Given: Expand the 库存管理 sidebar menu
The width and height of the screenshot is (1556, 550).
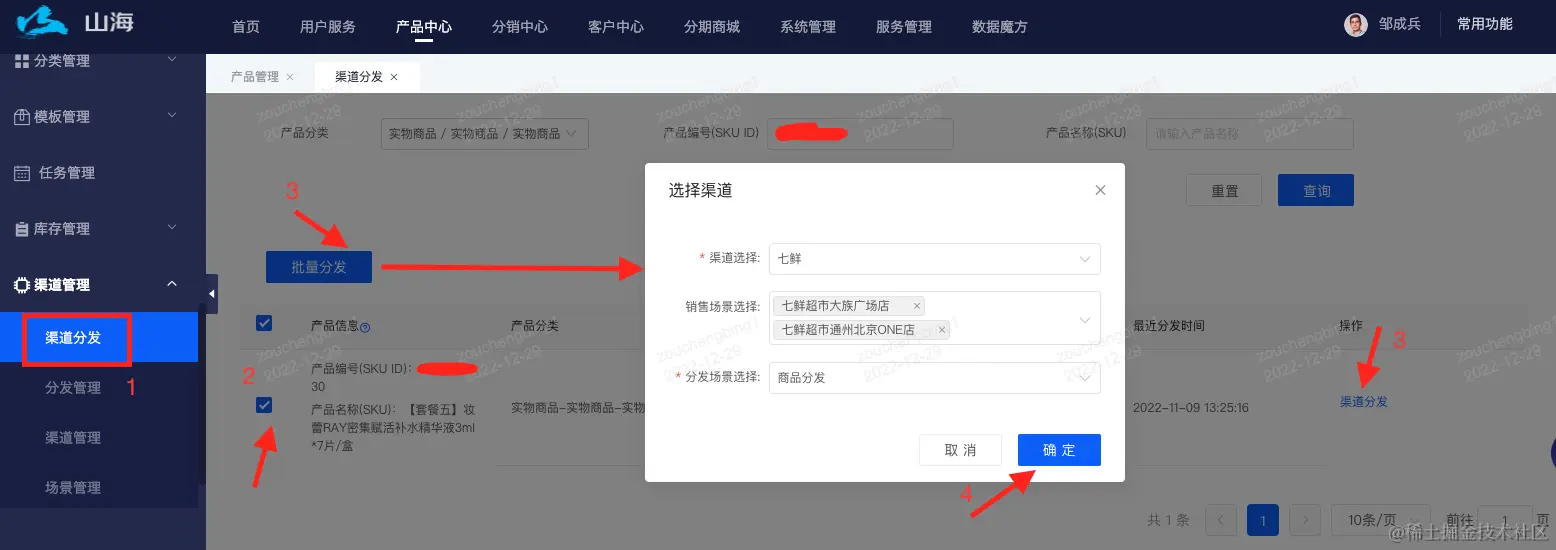Looking at the screenshot, I should coord(172,228).
